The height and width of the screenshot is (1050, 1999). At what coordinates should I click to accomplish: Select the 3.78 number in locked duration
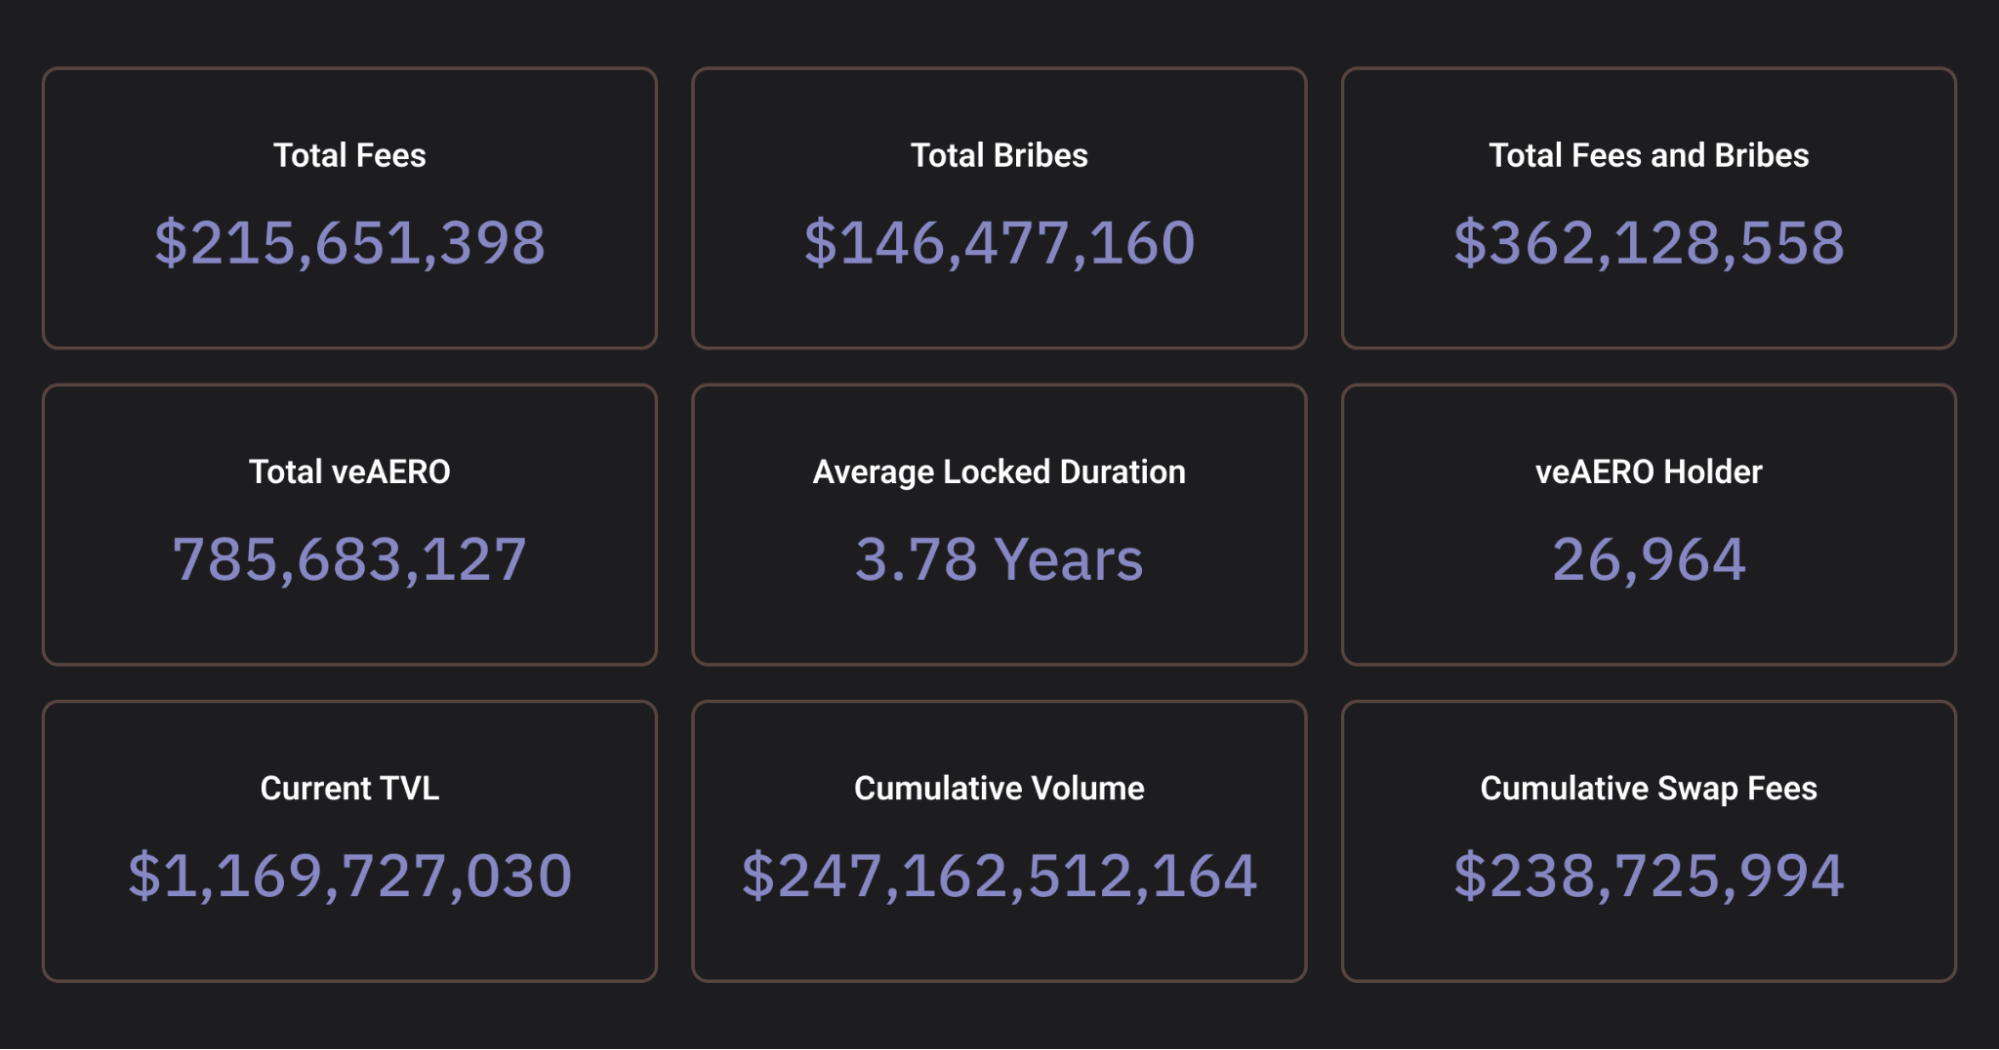point(915,559)
